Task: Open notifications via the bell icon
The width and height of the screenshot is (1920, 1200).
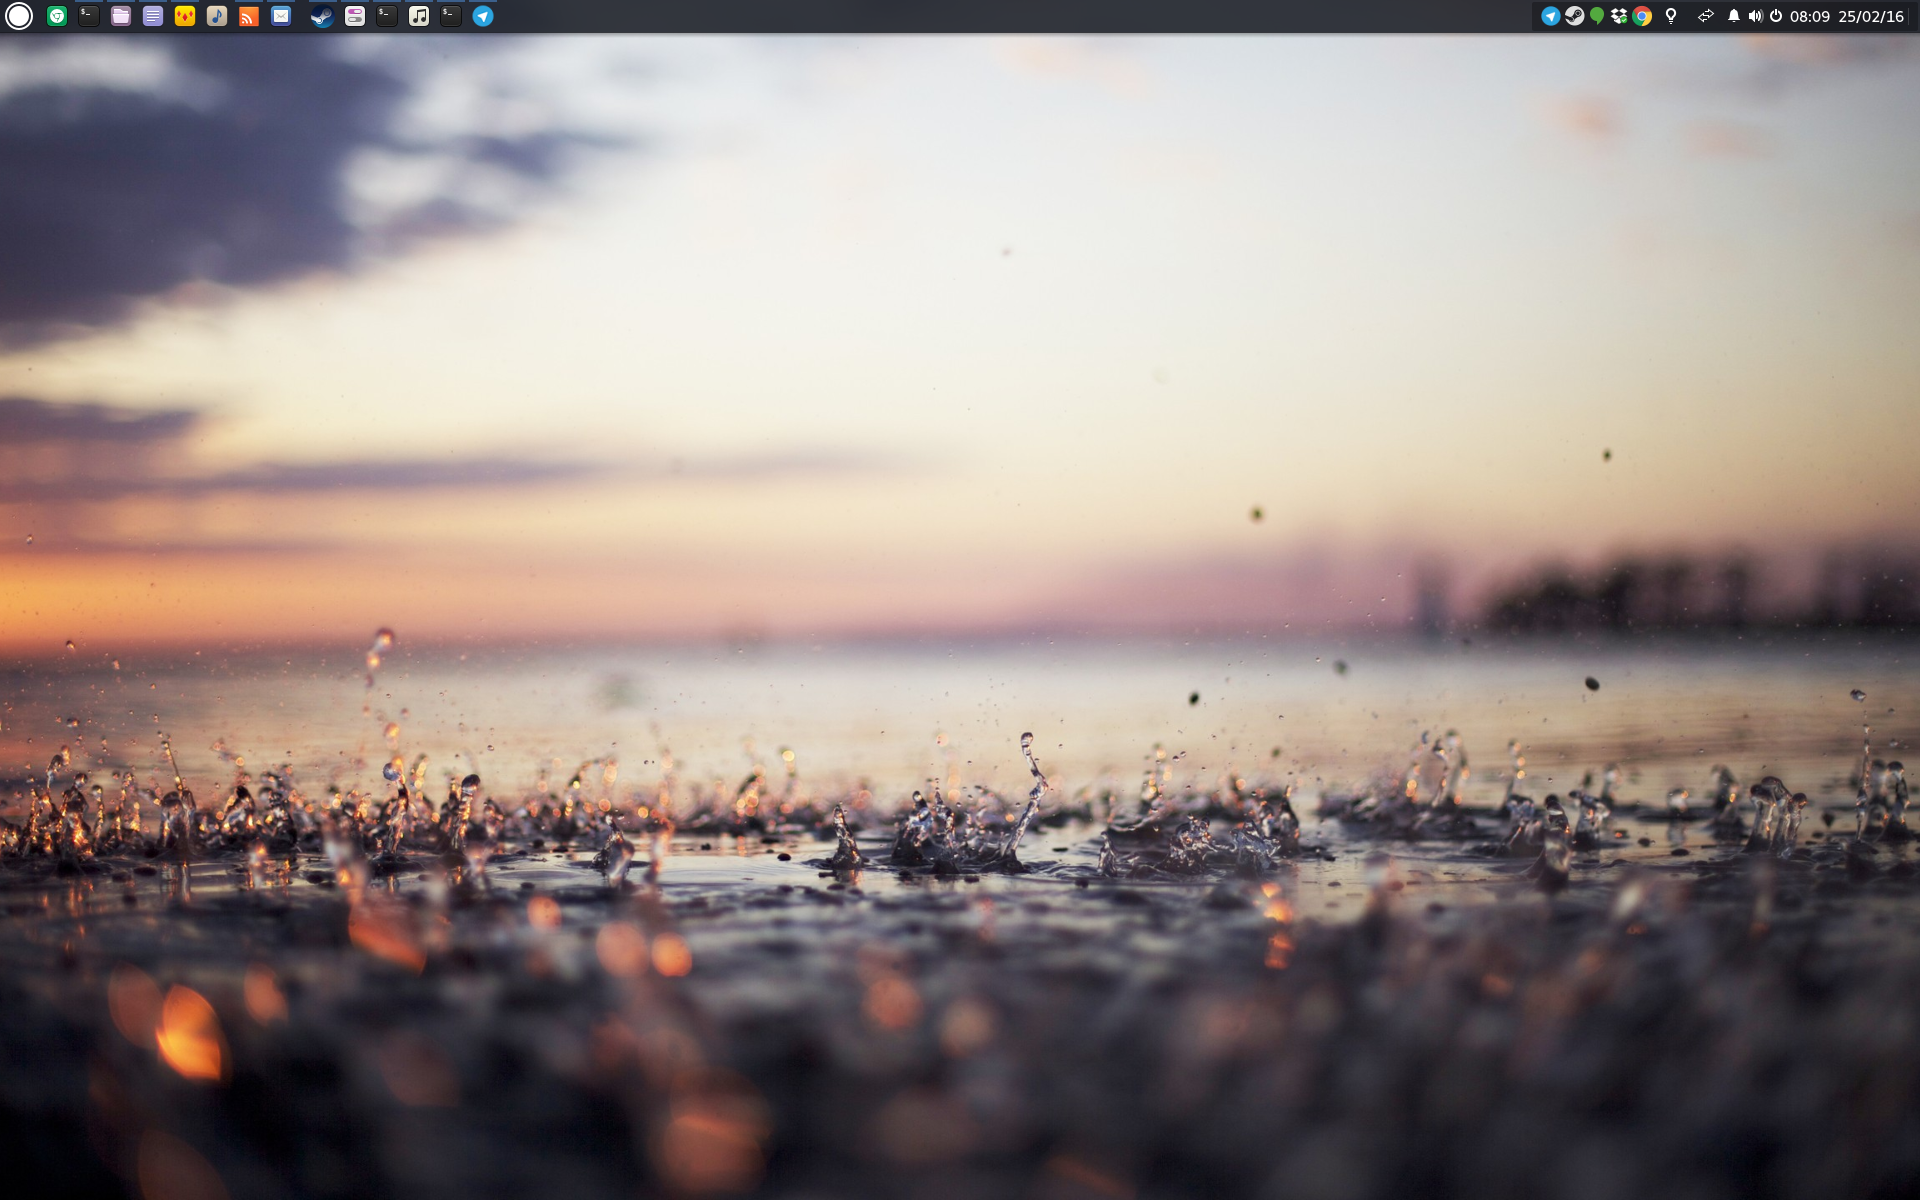Action: pyautogui.click(x=1734, y=16)
